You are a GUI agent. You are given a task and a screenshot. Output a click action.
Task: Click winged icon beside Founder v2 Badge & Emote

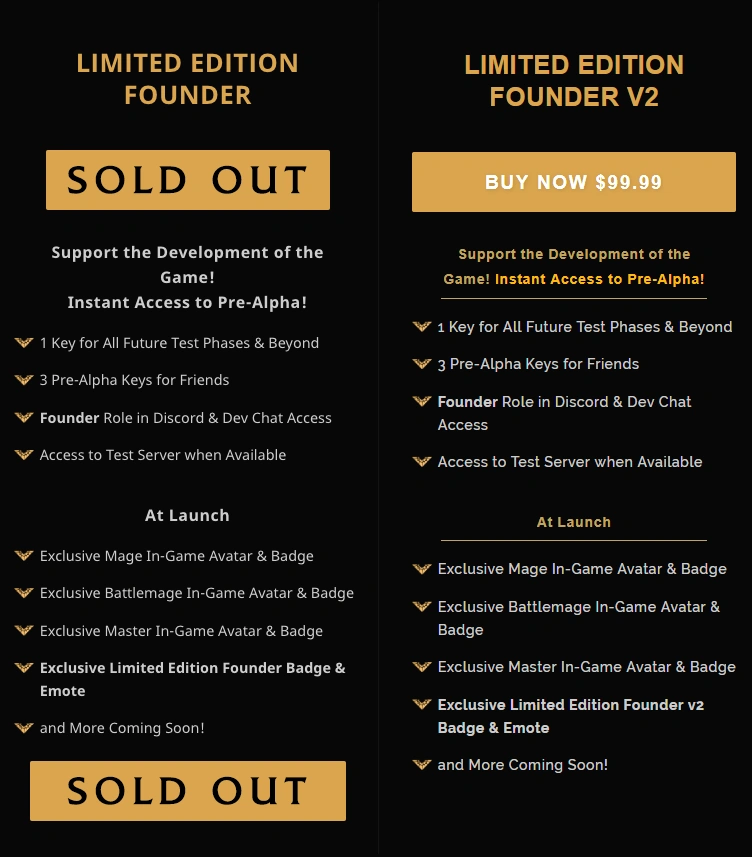422,705
